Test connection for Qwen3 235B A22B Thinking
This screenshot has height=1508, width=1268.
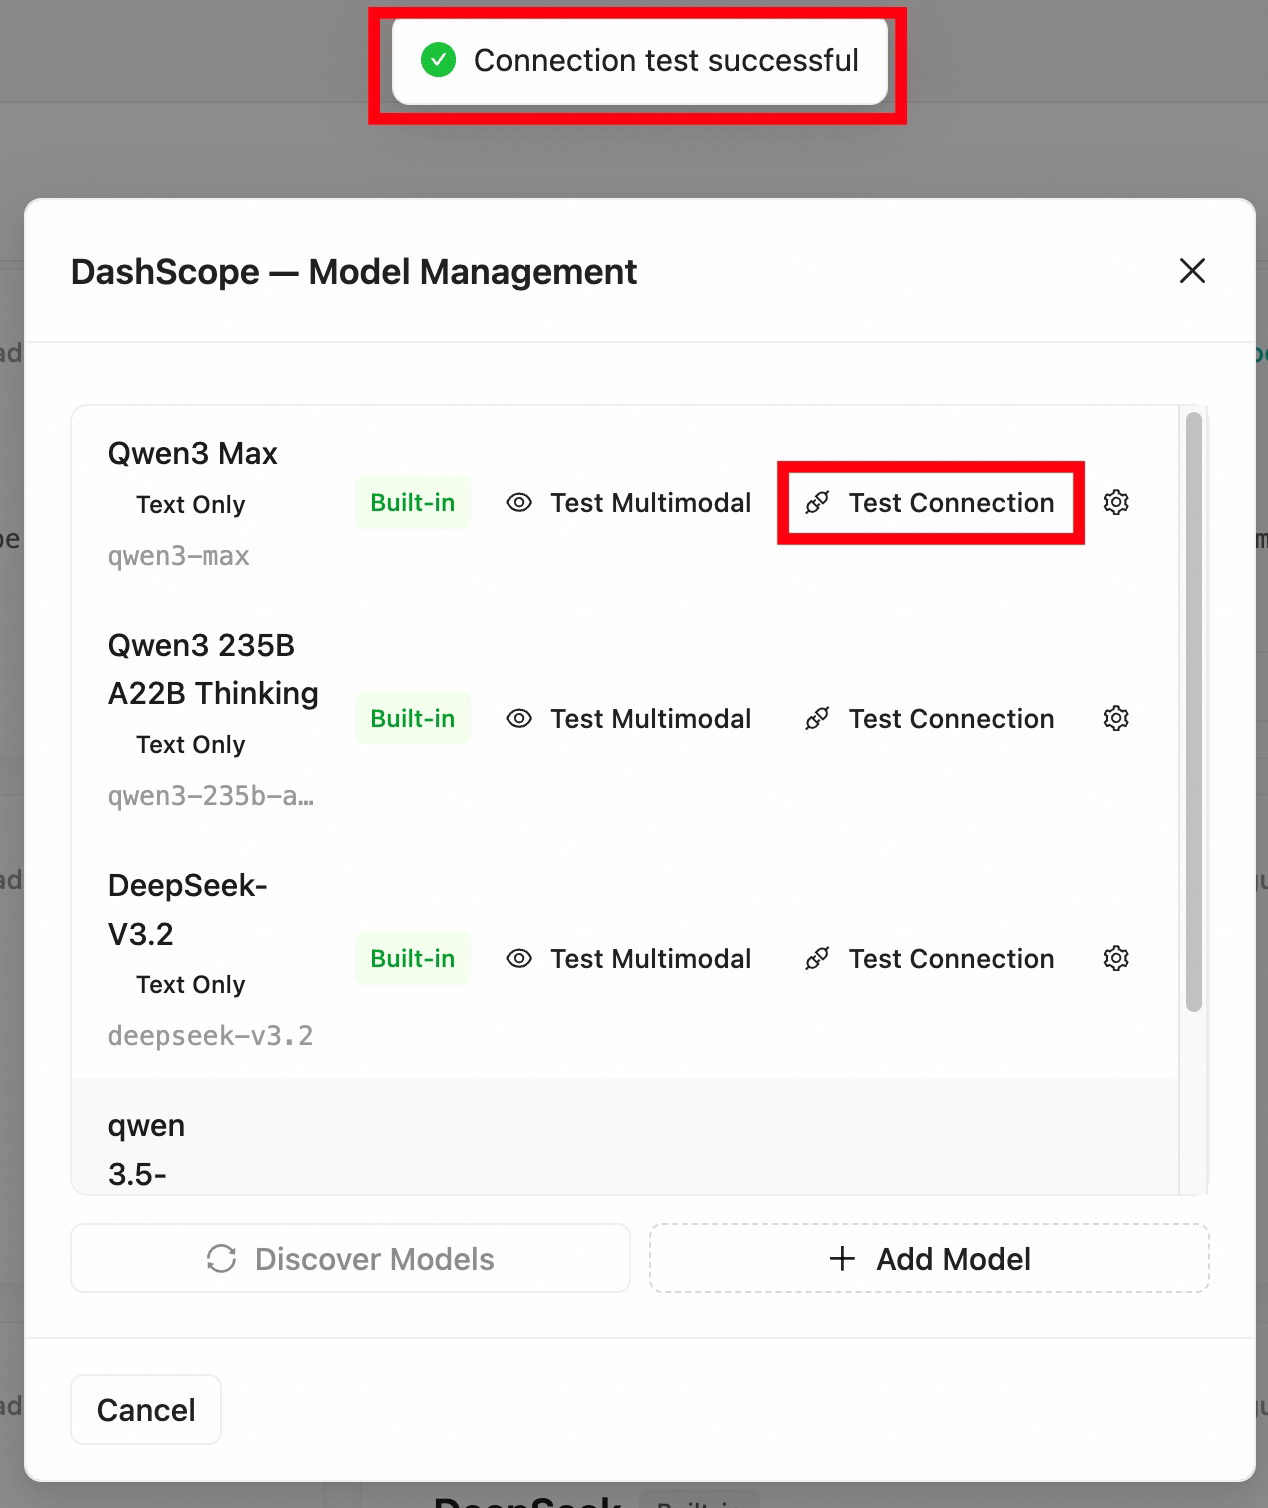click(x=930, y=718)
